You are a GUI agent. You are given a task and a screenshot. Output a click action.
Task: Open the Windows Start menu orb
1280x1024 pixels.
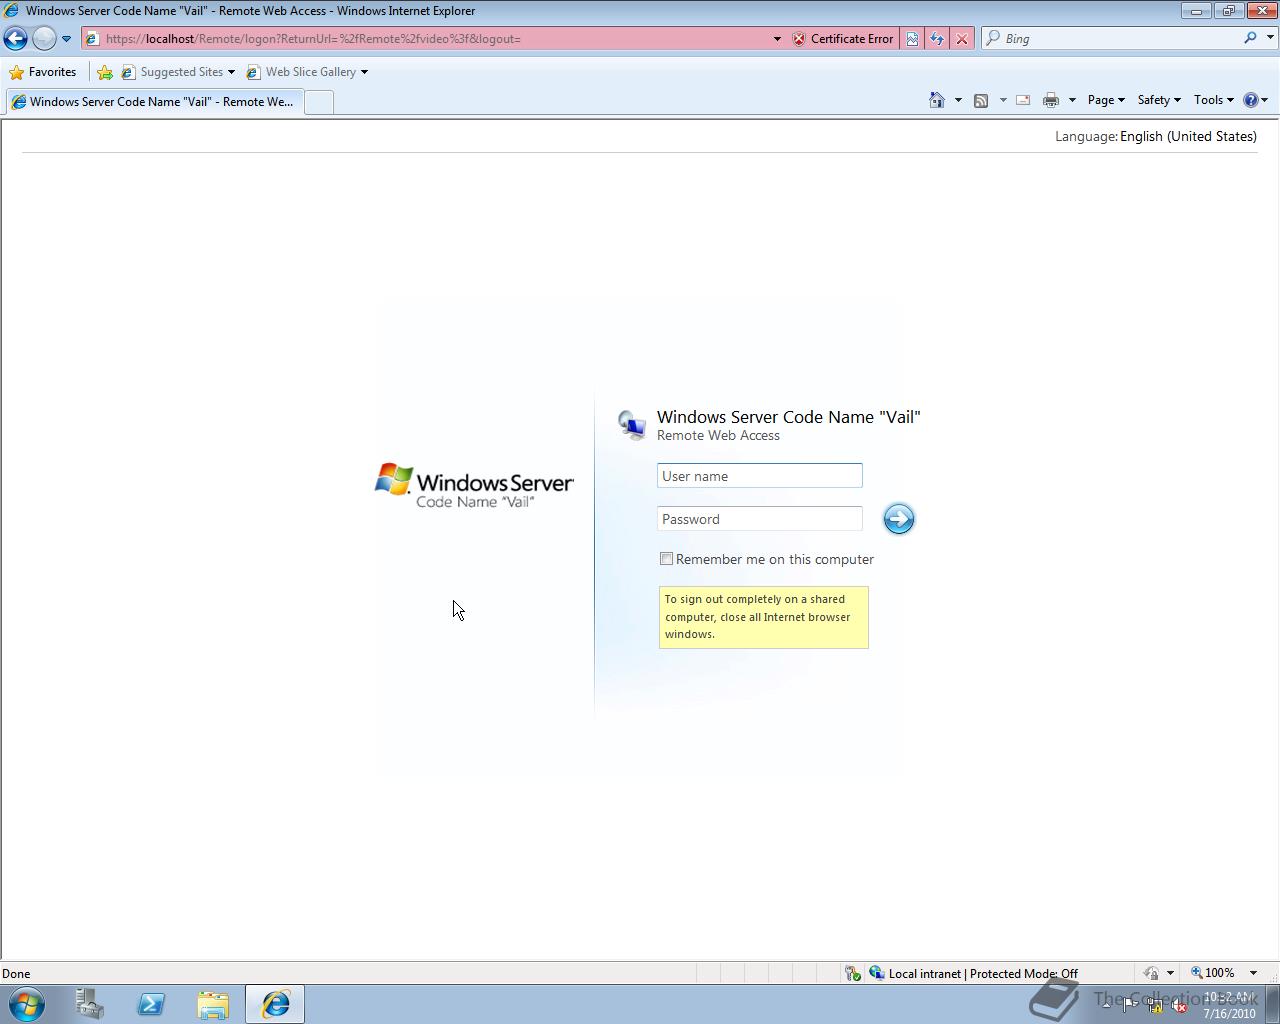27,1004
